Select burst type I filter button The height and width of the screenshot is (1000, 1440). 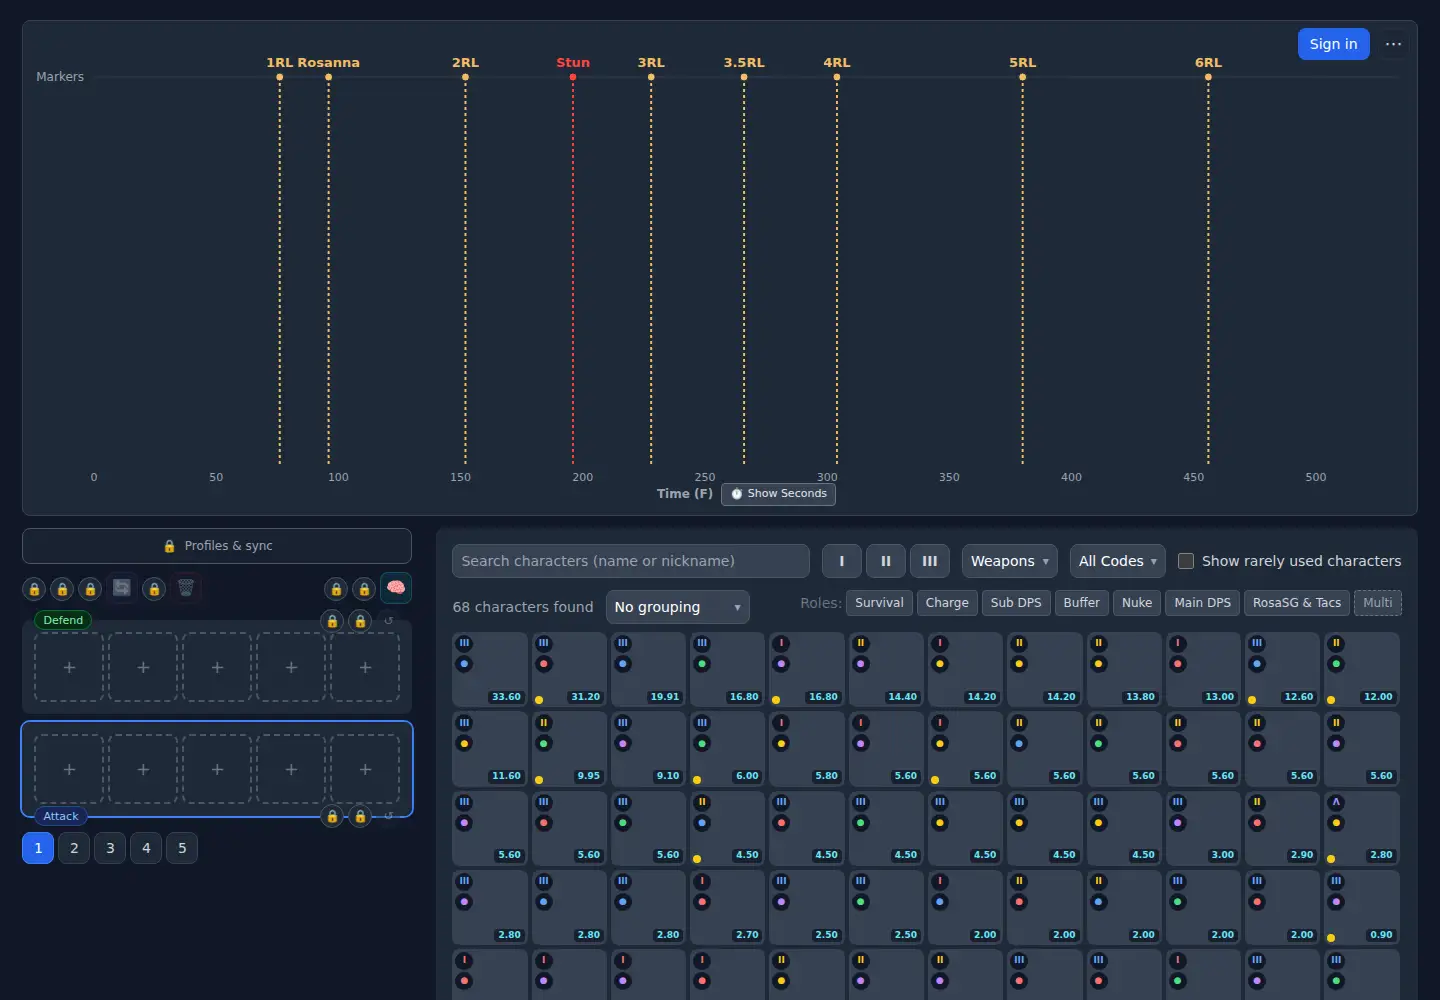(x=842, y=561)
